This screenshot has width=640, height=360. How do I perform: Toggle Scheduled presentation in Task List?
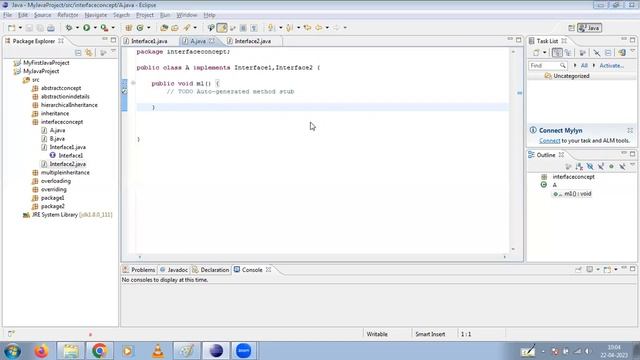(568, 53)
